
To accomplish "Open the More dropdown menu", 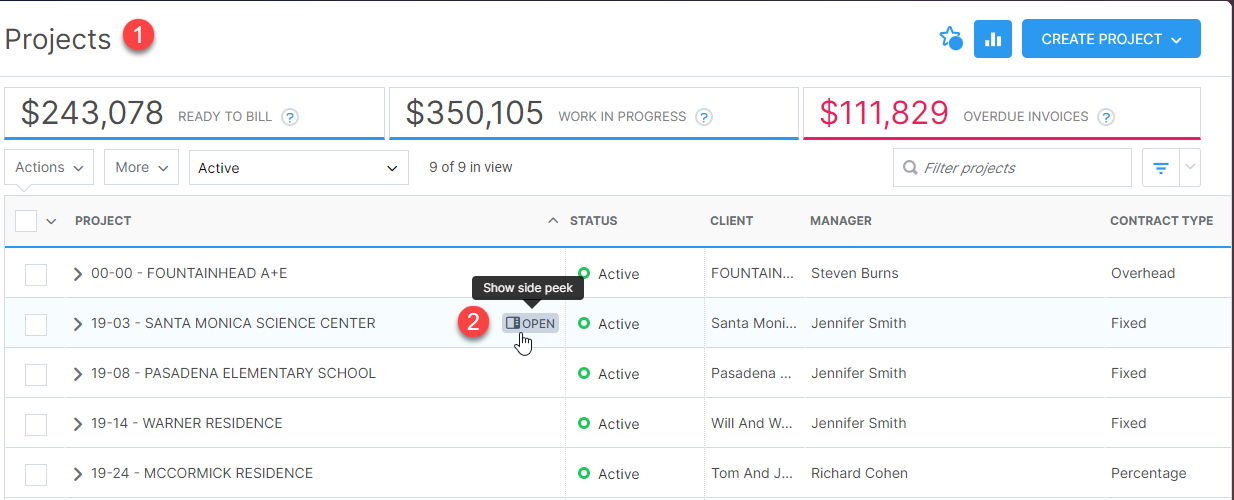I will click(141, 167).
